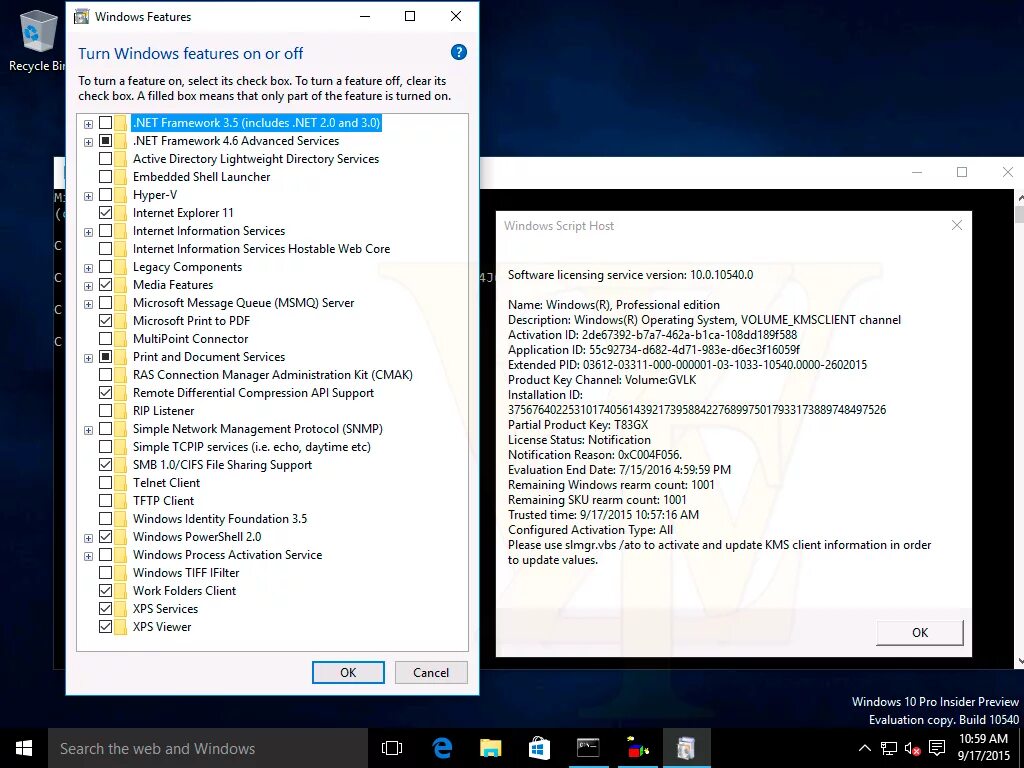Click the Command Prompt scrollbar down arrow
Viewport: 1024px width, 768px height.
coord(1020,662)
